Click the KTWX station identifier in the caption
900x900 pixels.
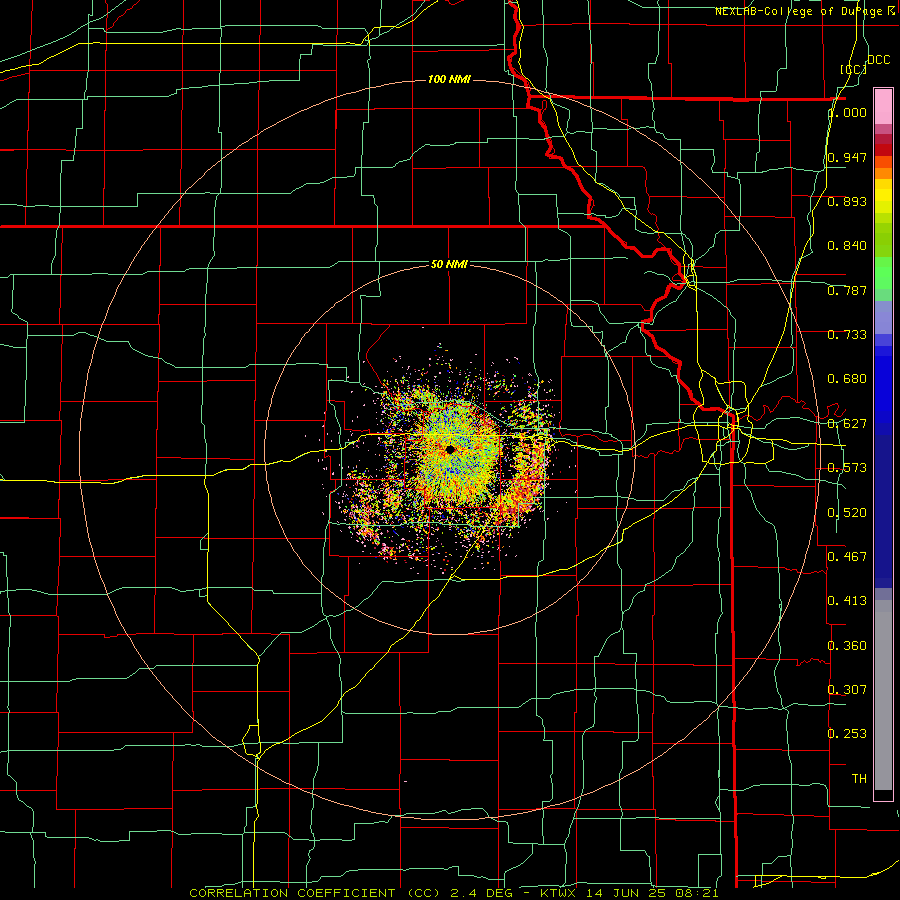[x=558, y=893]
